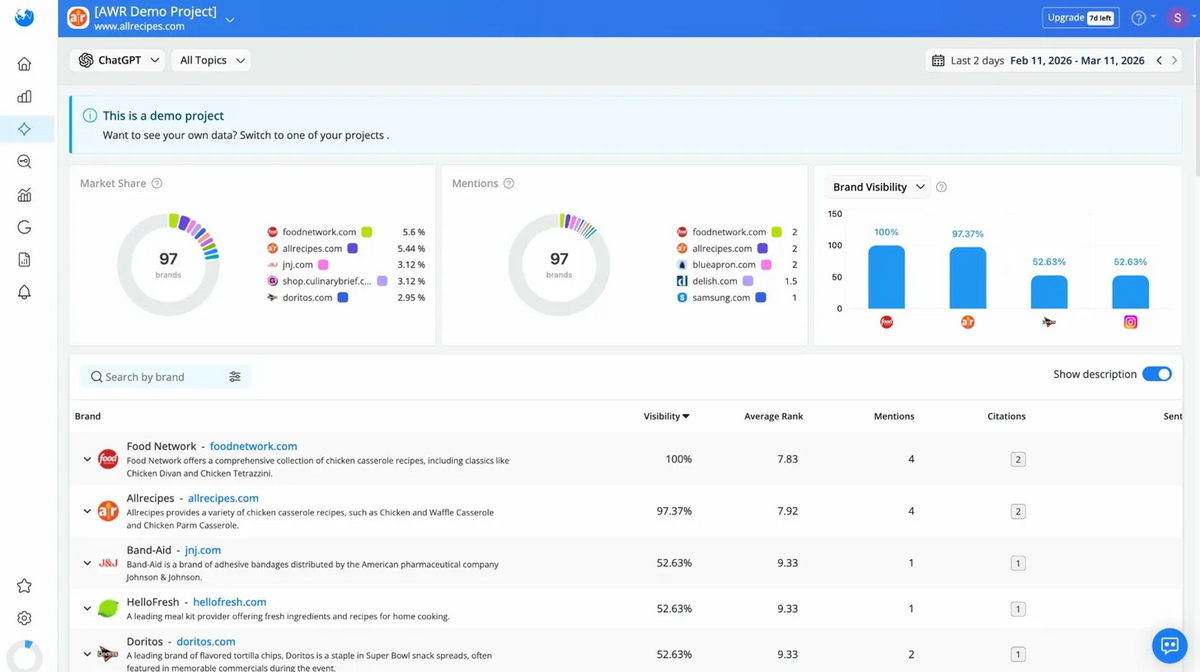Image resolution: width=1200 pixels, height=672 pixels.
Task: Click the Upgrade 7d left button
Action: (1080, 18)
